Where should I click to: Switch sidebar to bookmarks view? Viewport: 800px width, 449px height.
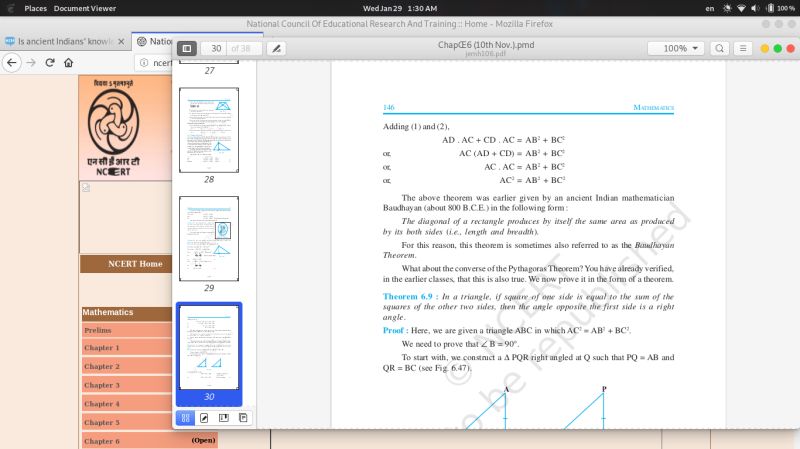click(x=223, y=418)
